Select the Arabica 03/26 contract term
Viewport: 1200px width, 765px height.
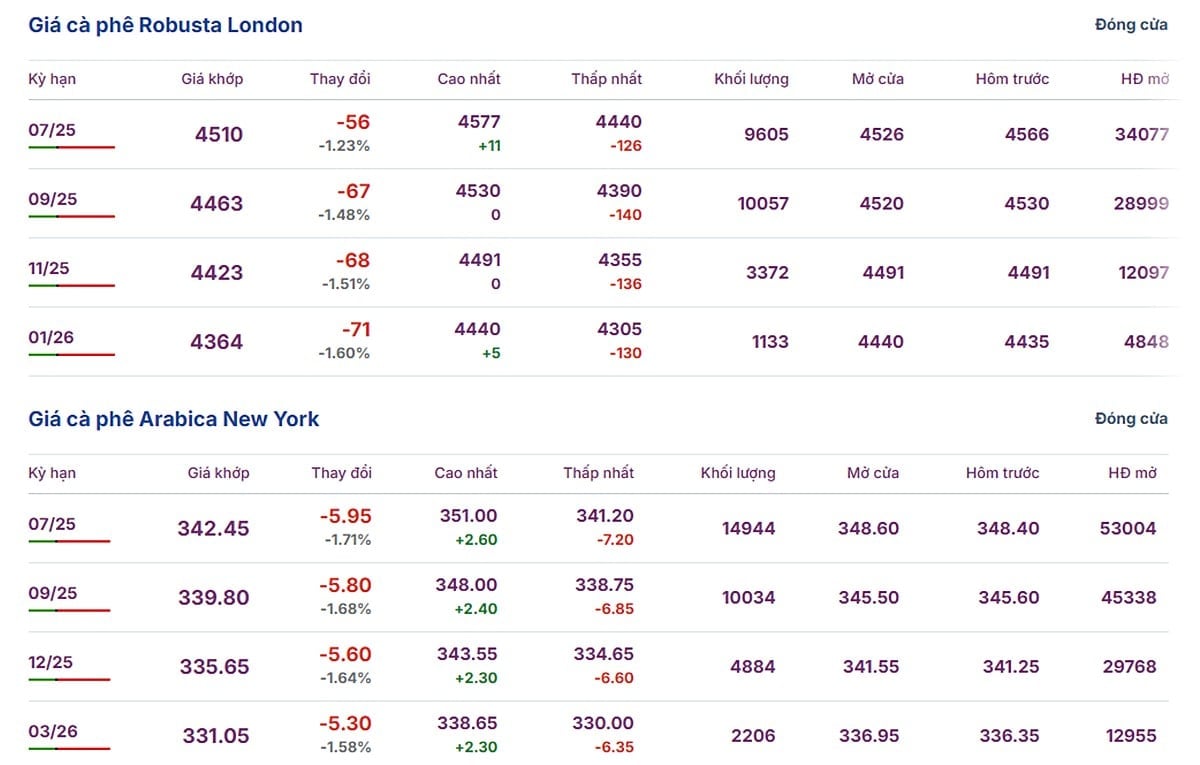[x=53, y=731]
